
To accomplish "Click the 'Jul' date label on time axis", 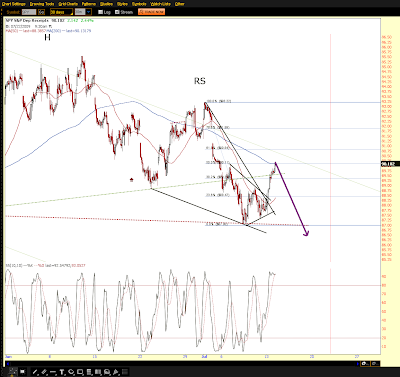I will pos(205,356).
